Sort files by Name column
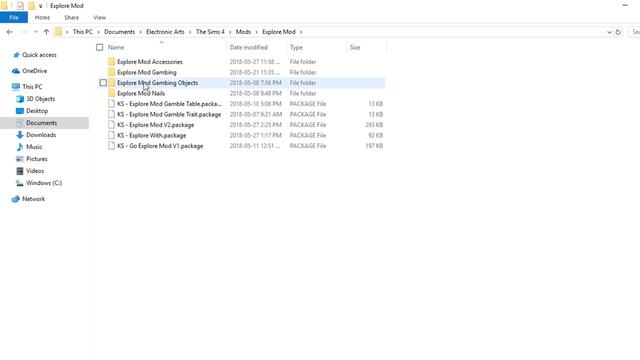Viewport: 640px width, 360px height. [x=116, y=47]
